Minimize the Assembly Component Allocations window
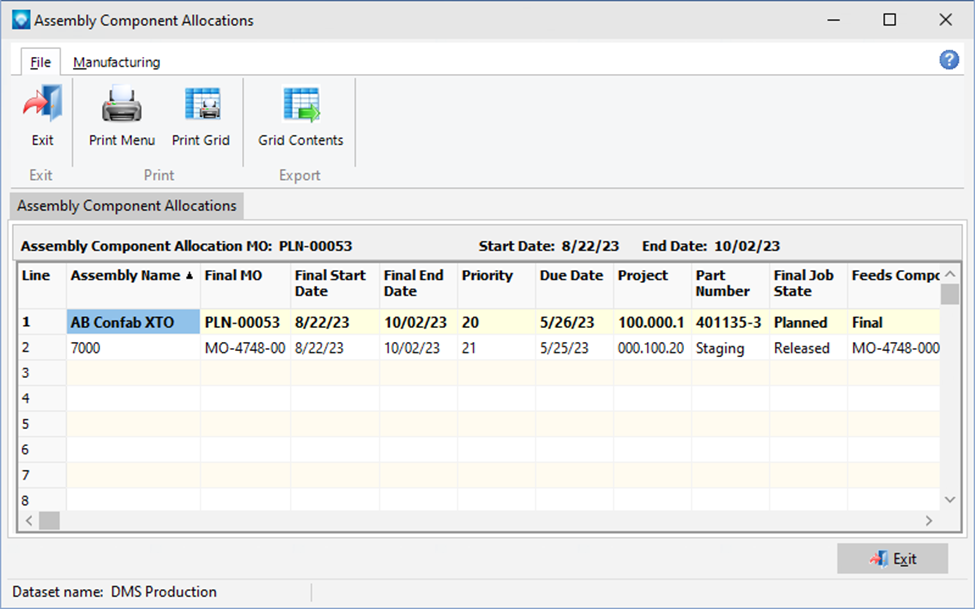 click(x=834, y=20)
